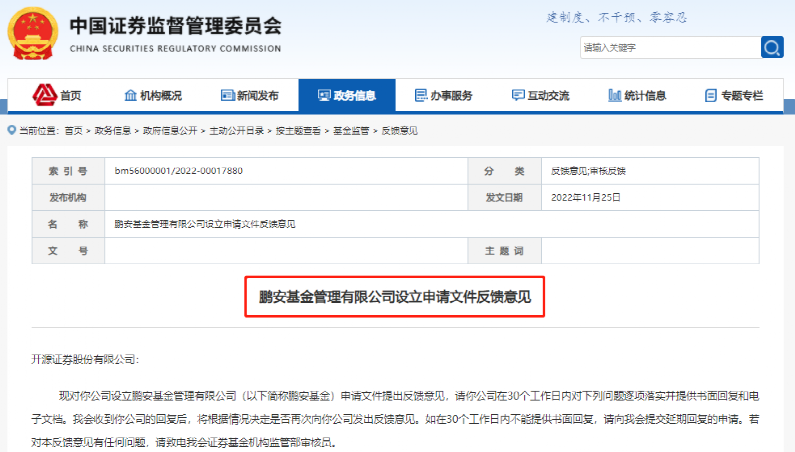The image size is (795, 452).
Task: Open the 政务信息 navigation tab
Action: pos(347,95)
